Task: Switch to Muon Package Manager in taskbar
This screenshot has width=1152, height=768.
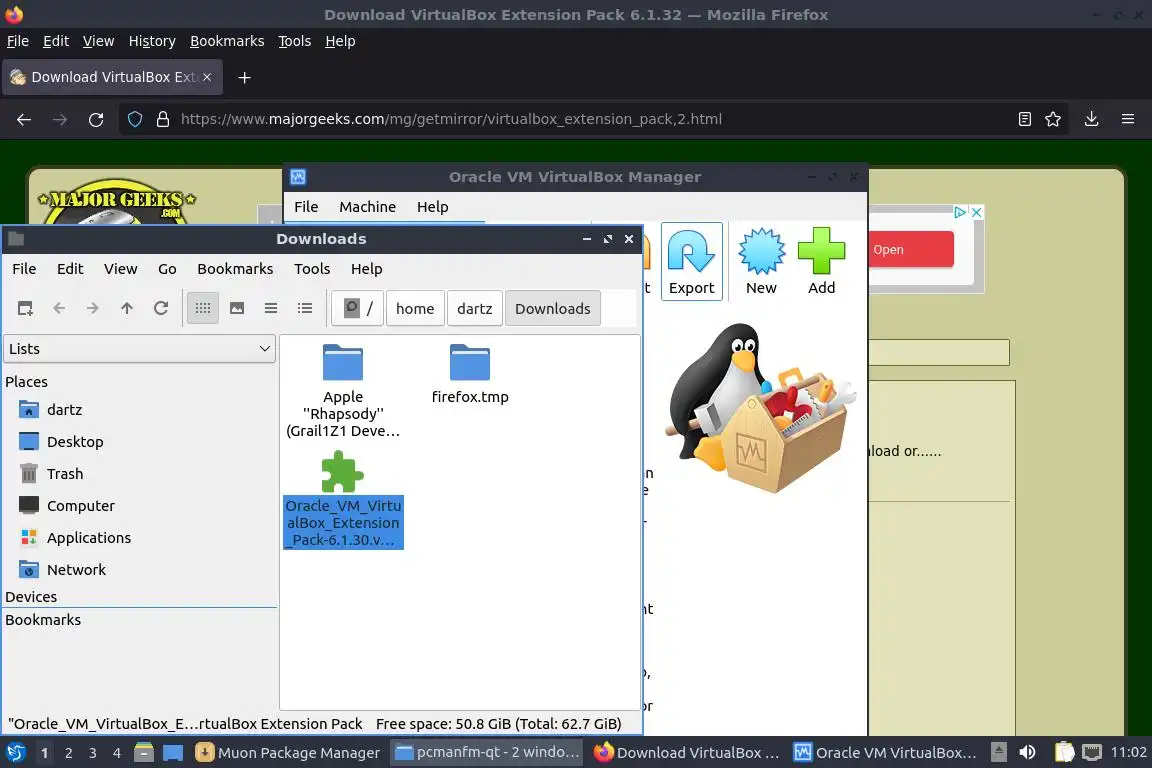Action: click(x=288, y=753)
